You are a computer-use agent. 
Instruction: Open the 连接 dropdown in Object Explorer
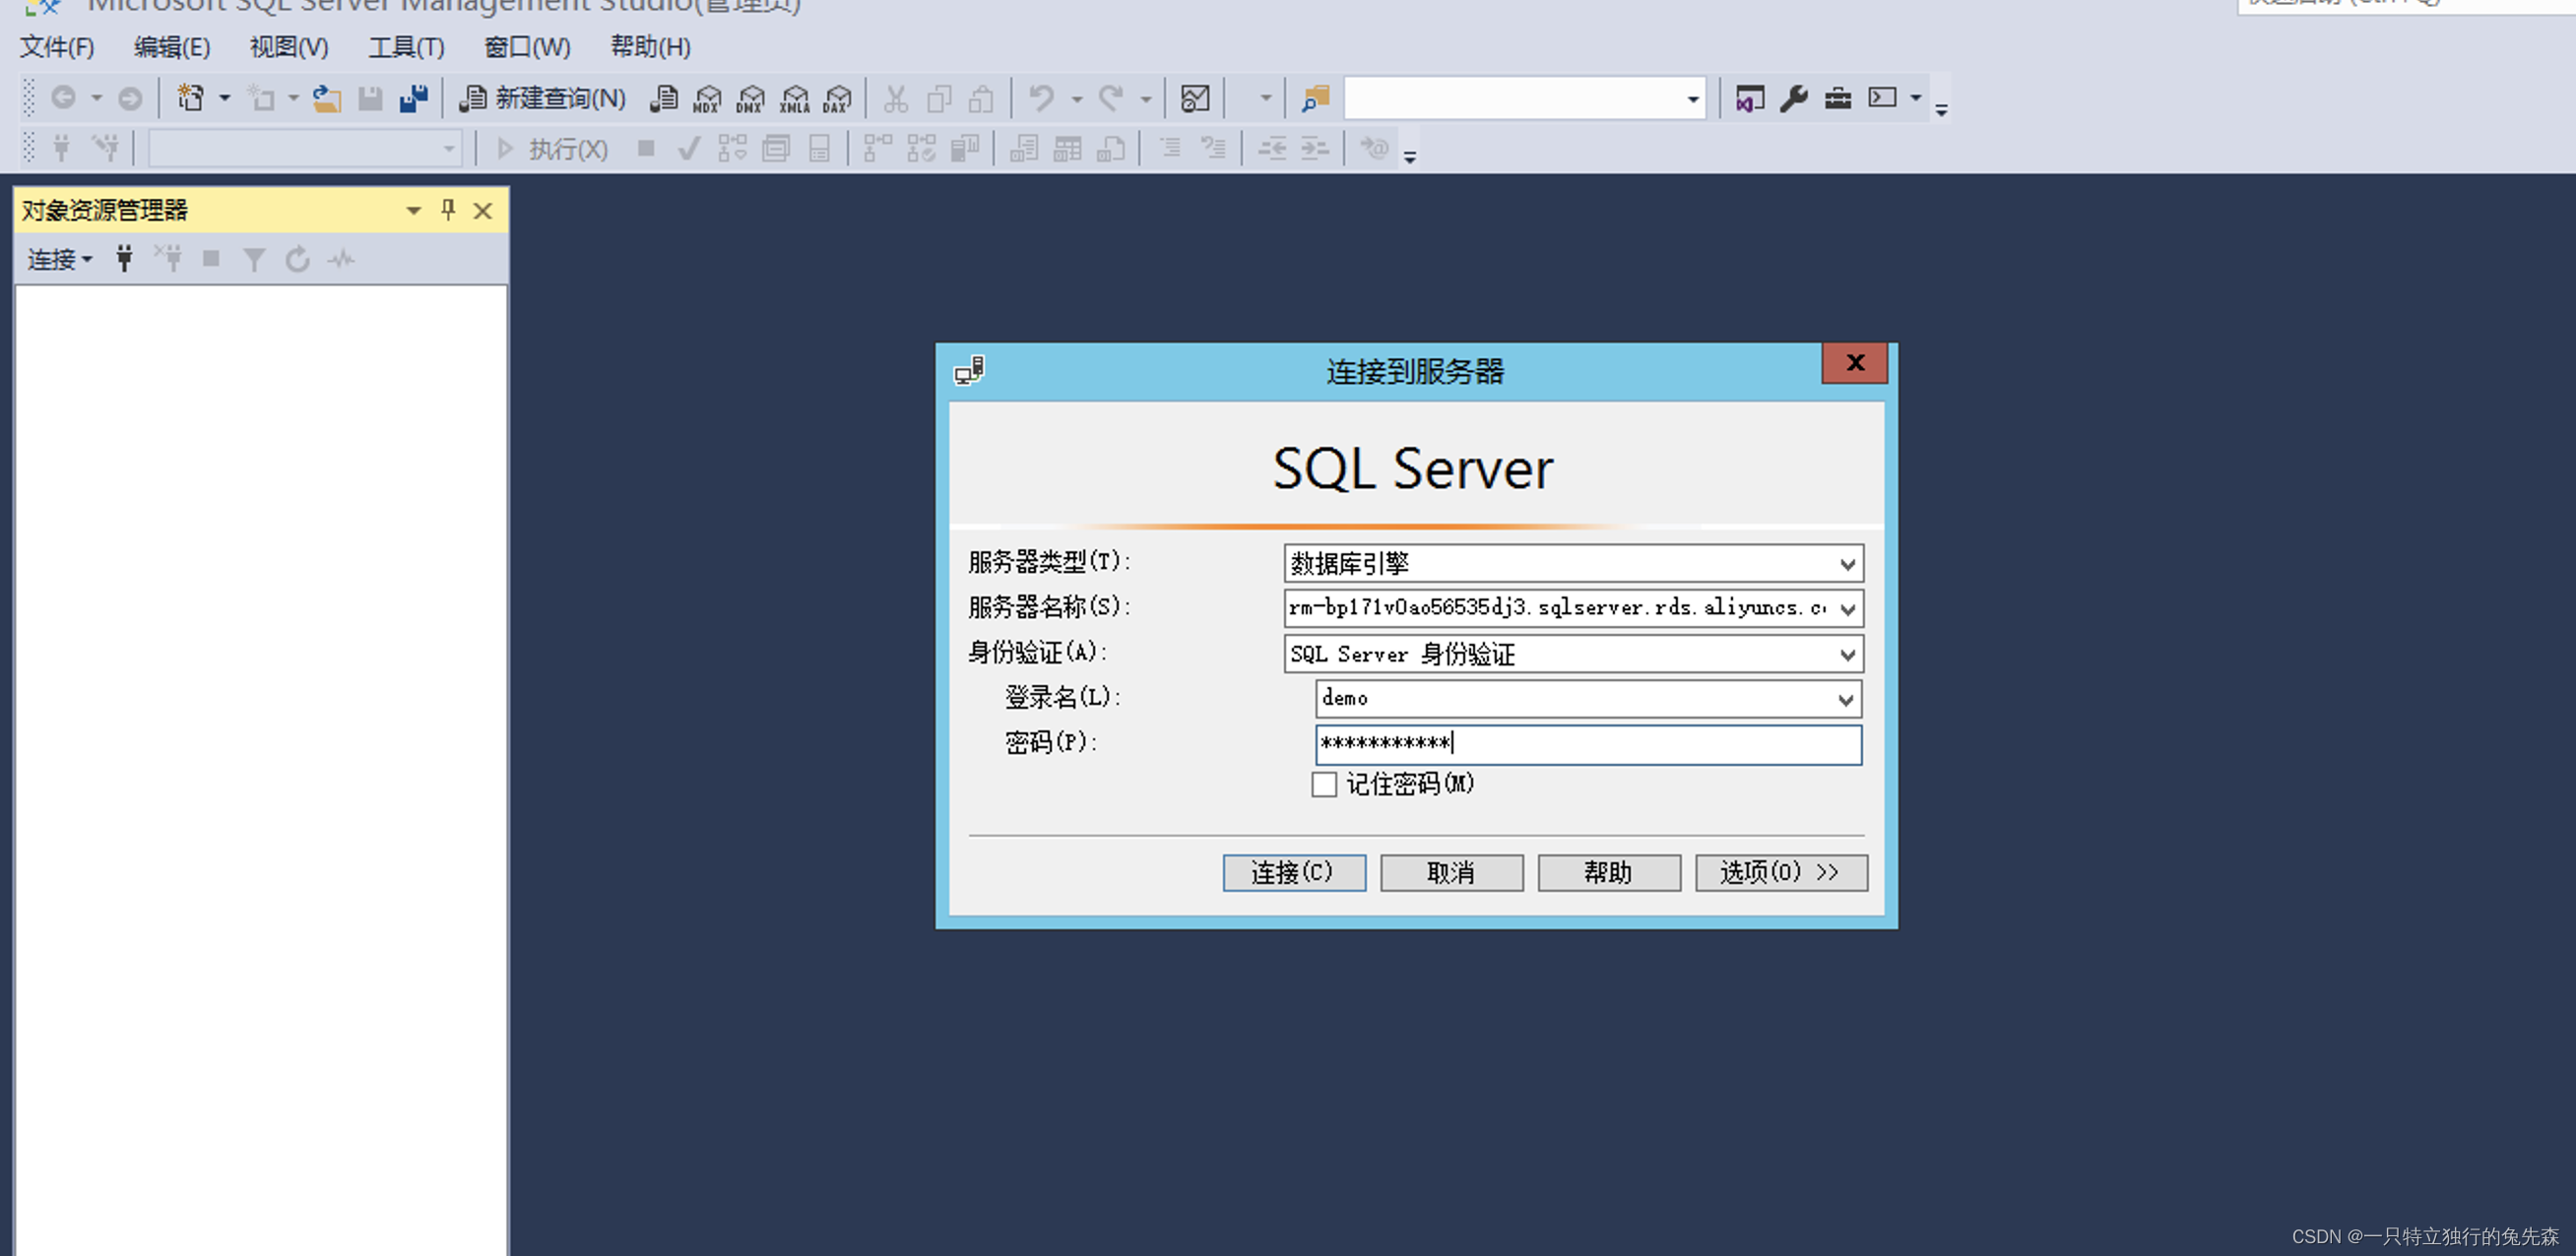coord(59,260)
